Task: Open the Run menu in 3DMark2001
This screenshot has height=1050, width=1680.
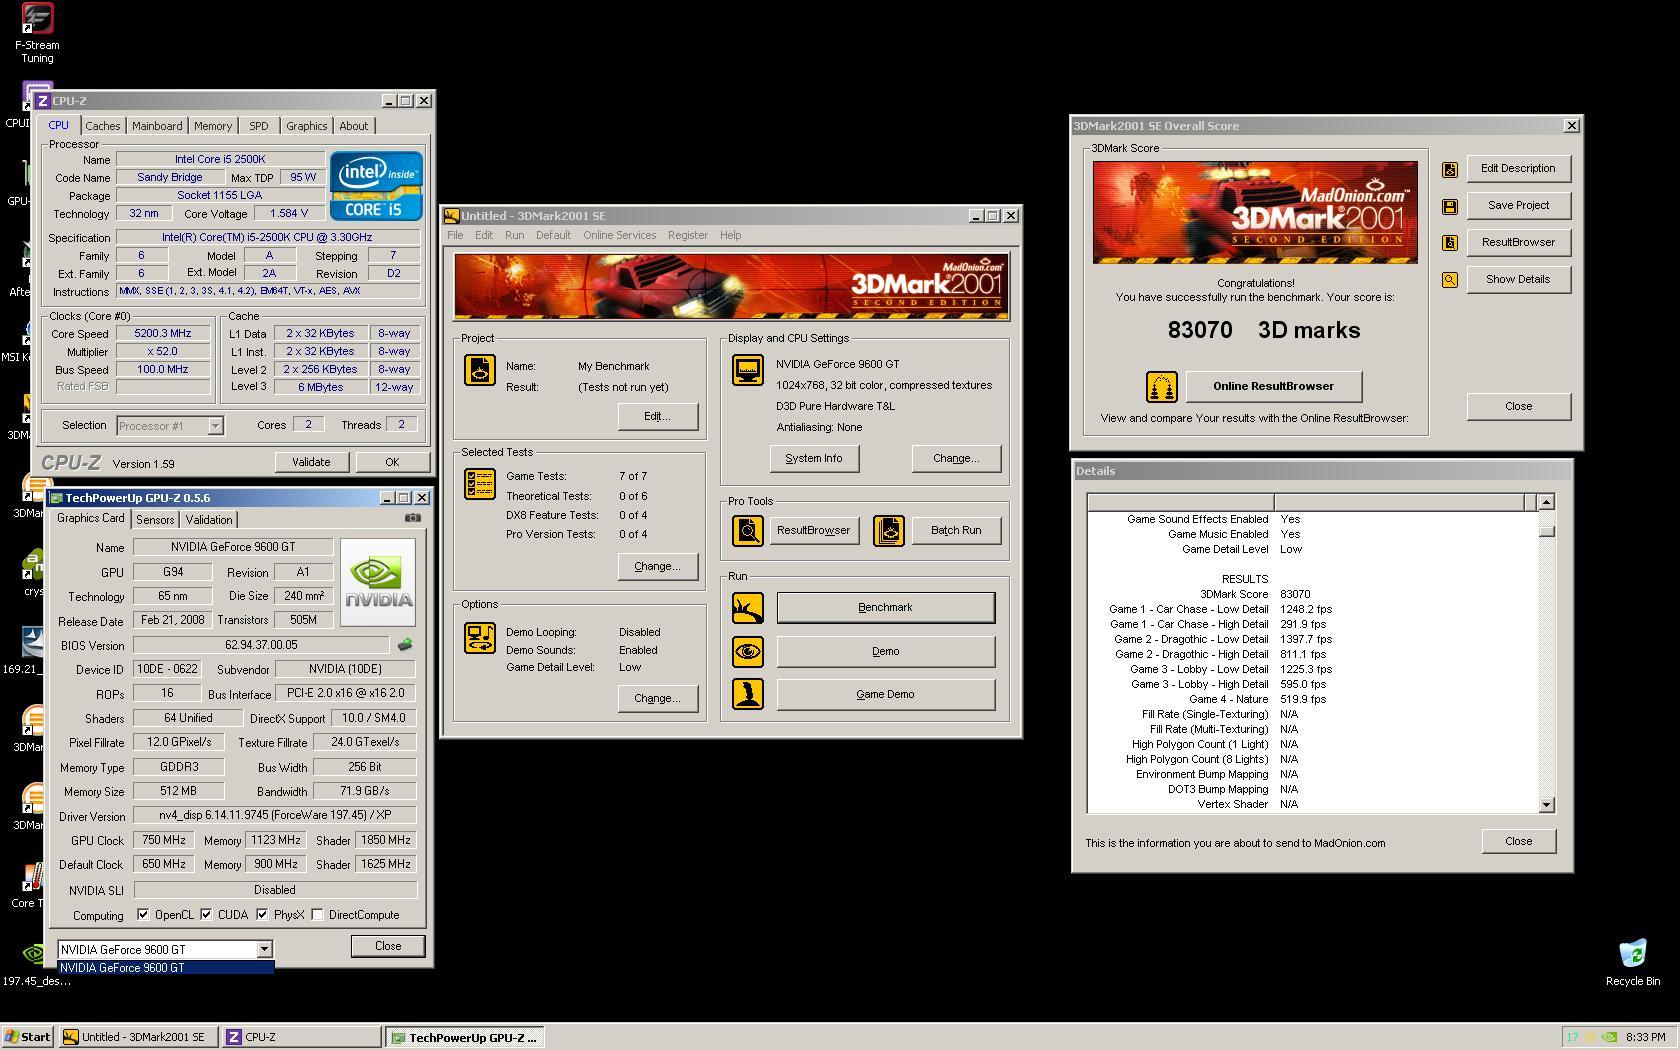Action: [x=514, y=235]
